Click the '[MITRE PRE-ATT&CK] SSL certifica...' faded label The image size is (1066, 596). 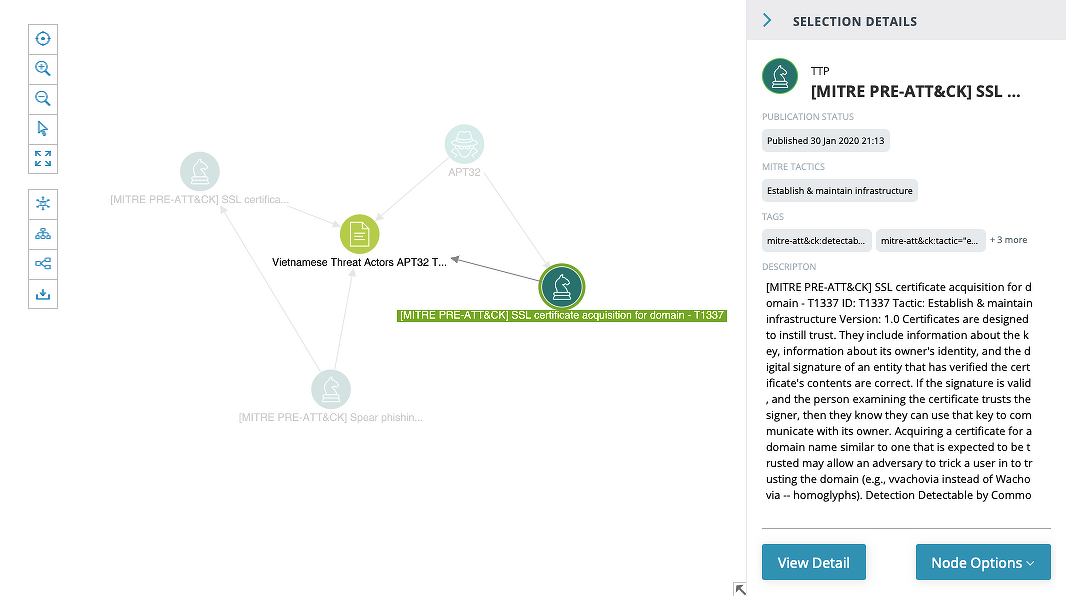pos(200,200)
